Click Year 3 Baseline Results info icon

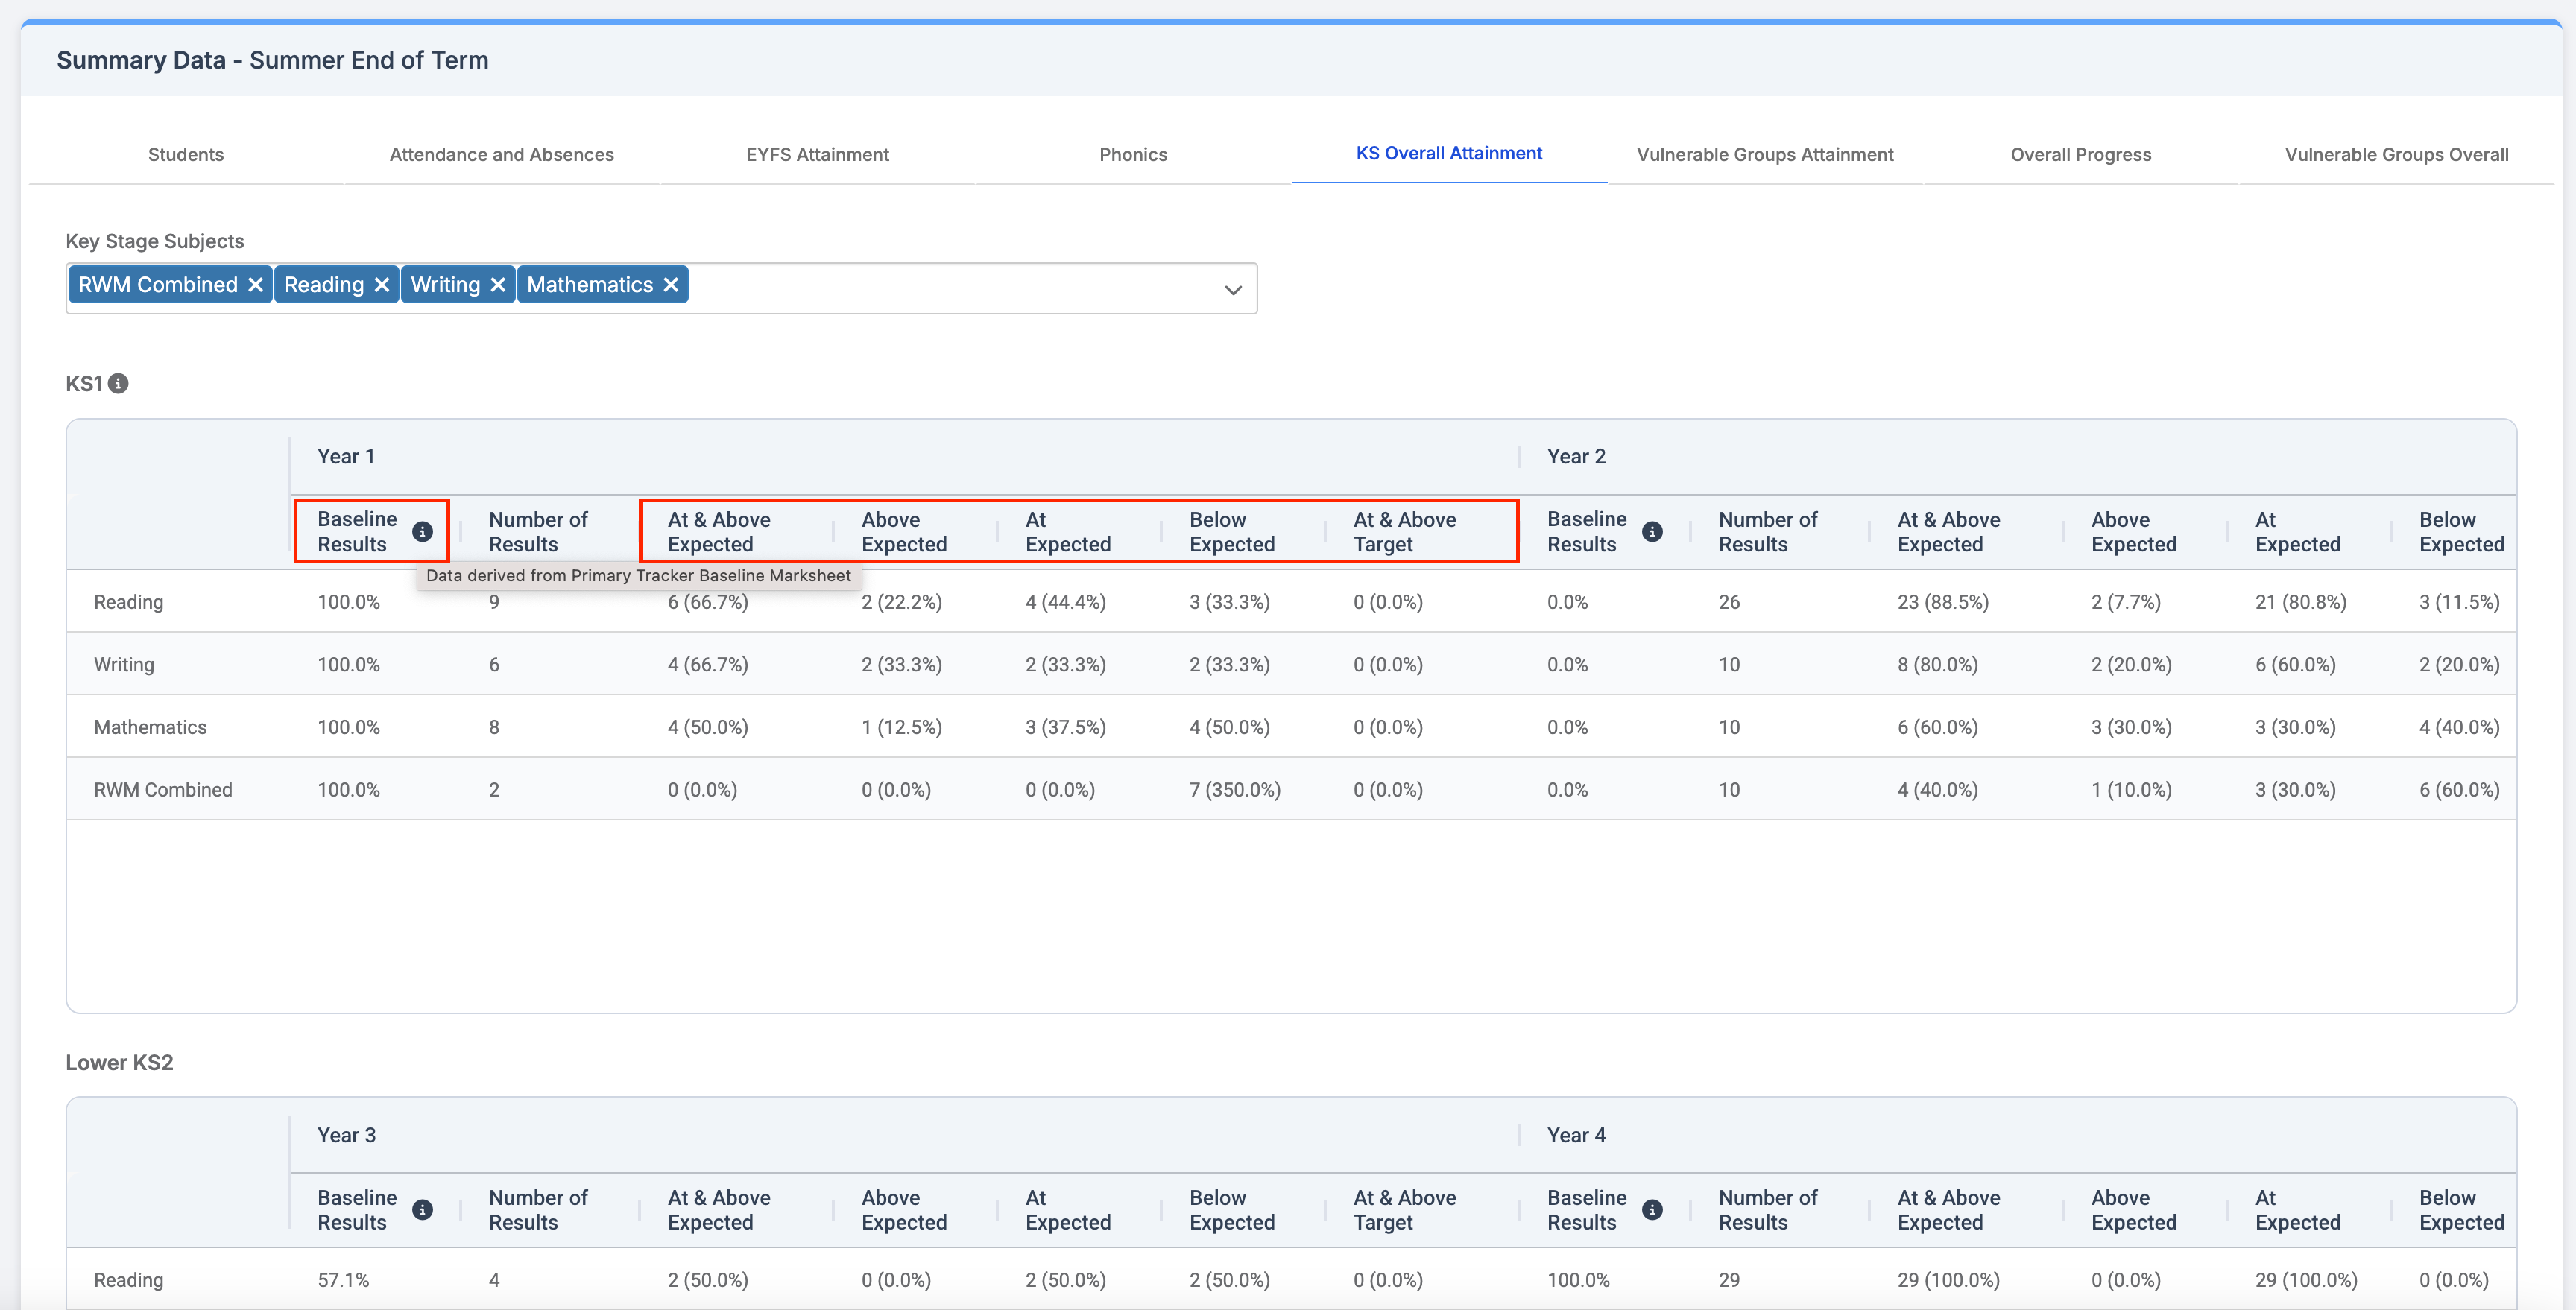pyautogui.click(x=423, y=1210)
